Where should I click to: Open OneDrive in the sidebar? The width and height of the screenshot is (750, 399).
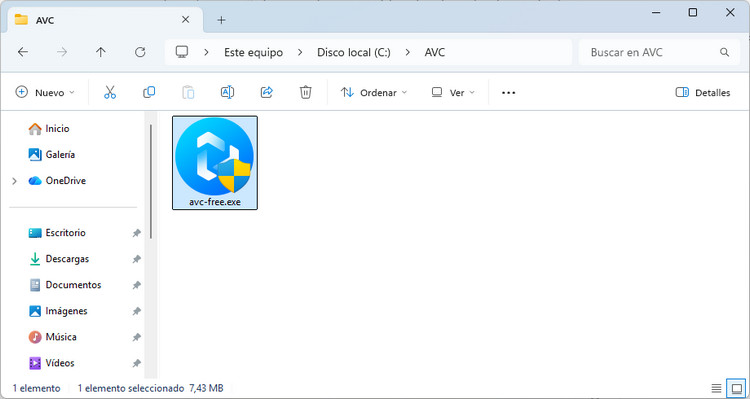[x=57, y=180]
